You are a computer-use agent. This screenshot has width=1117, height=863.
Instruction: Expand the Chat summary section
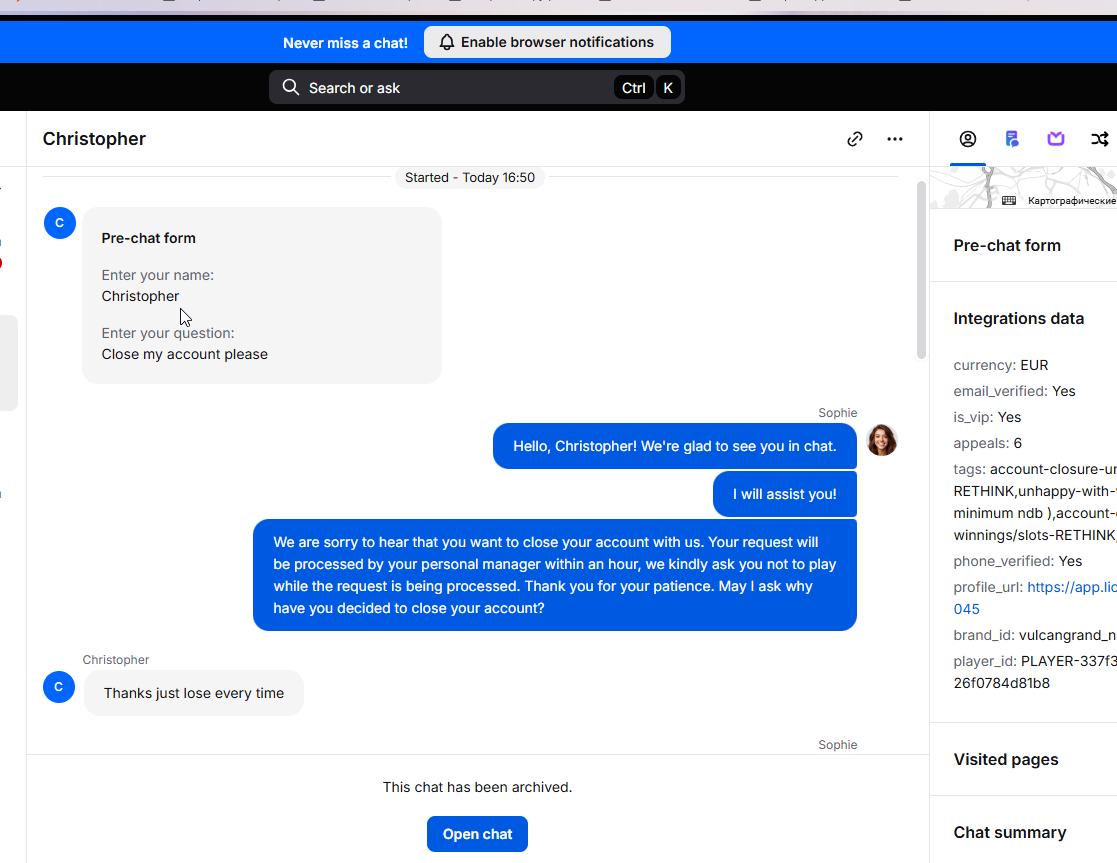coord(1010,832)
